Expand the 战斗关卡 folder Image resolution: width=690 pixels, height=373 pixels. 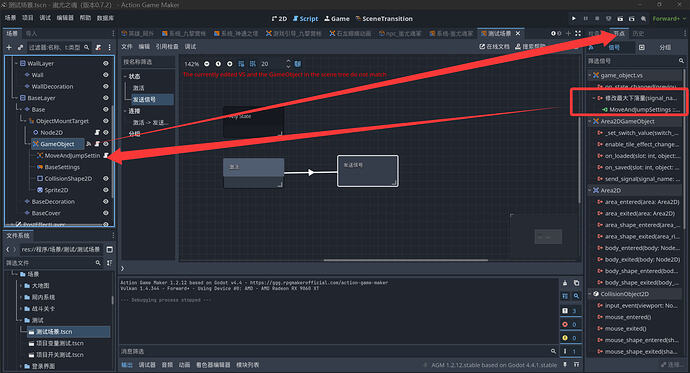[21, 309]
